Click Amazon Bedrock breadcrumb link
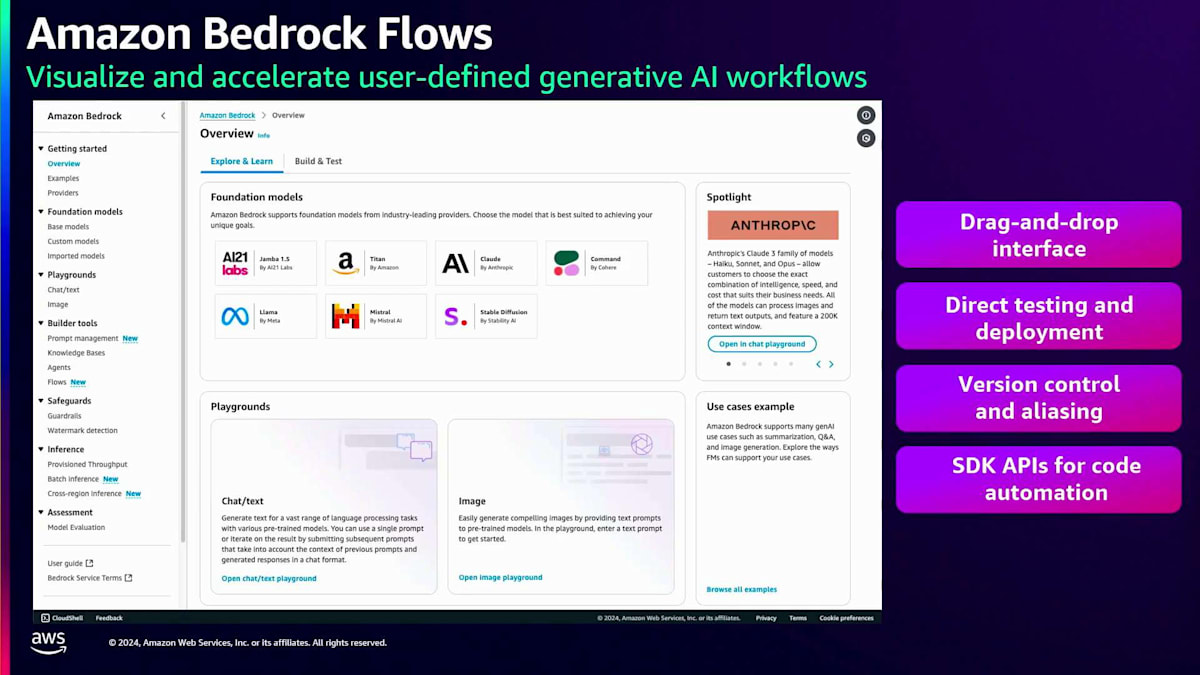1200x675 pixels. (228, 115)
